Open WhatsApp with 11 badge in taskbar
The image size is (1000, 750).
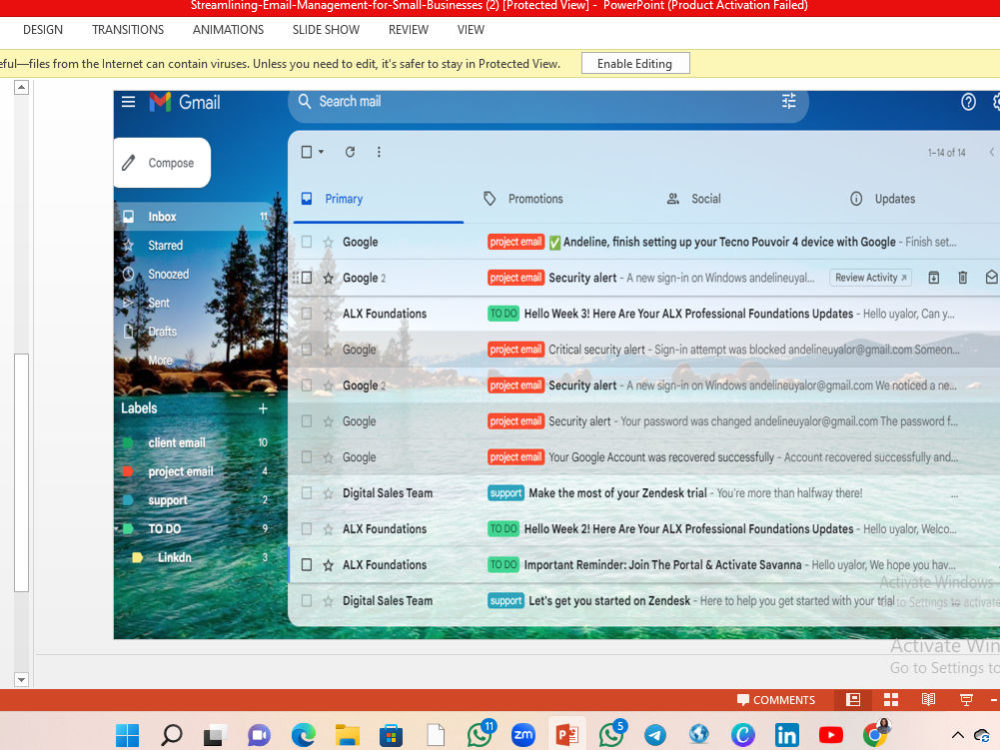coord(480,734)
